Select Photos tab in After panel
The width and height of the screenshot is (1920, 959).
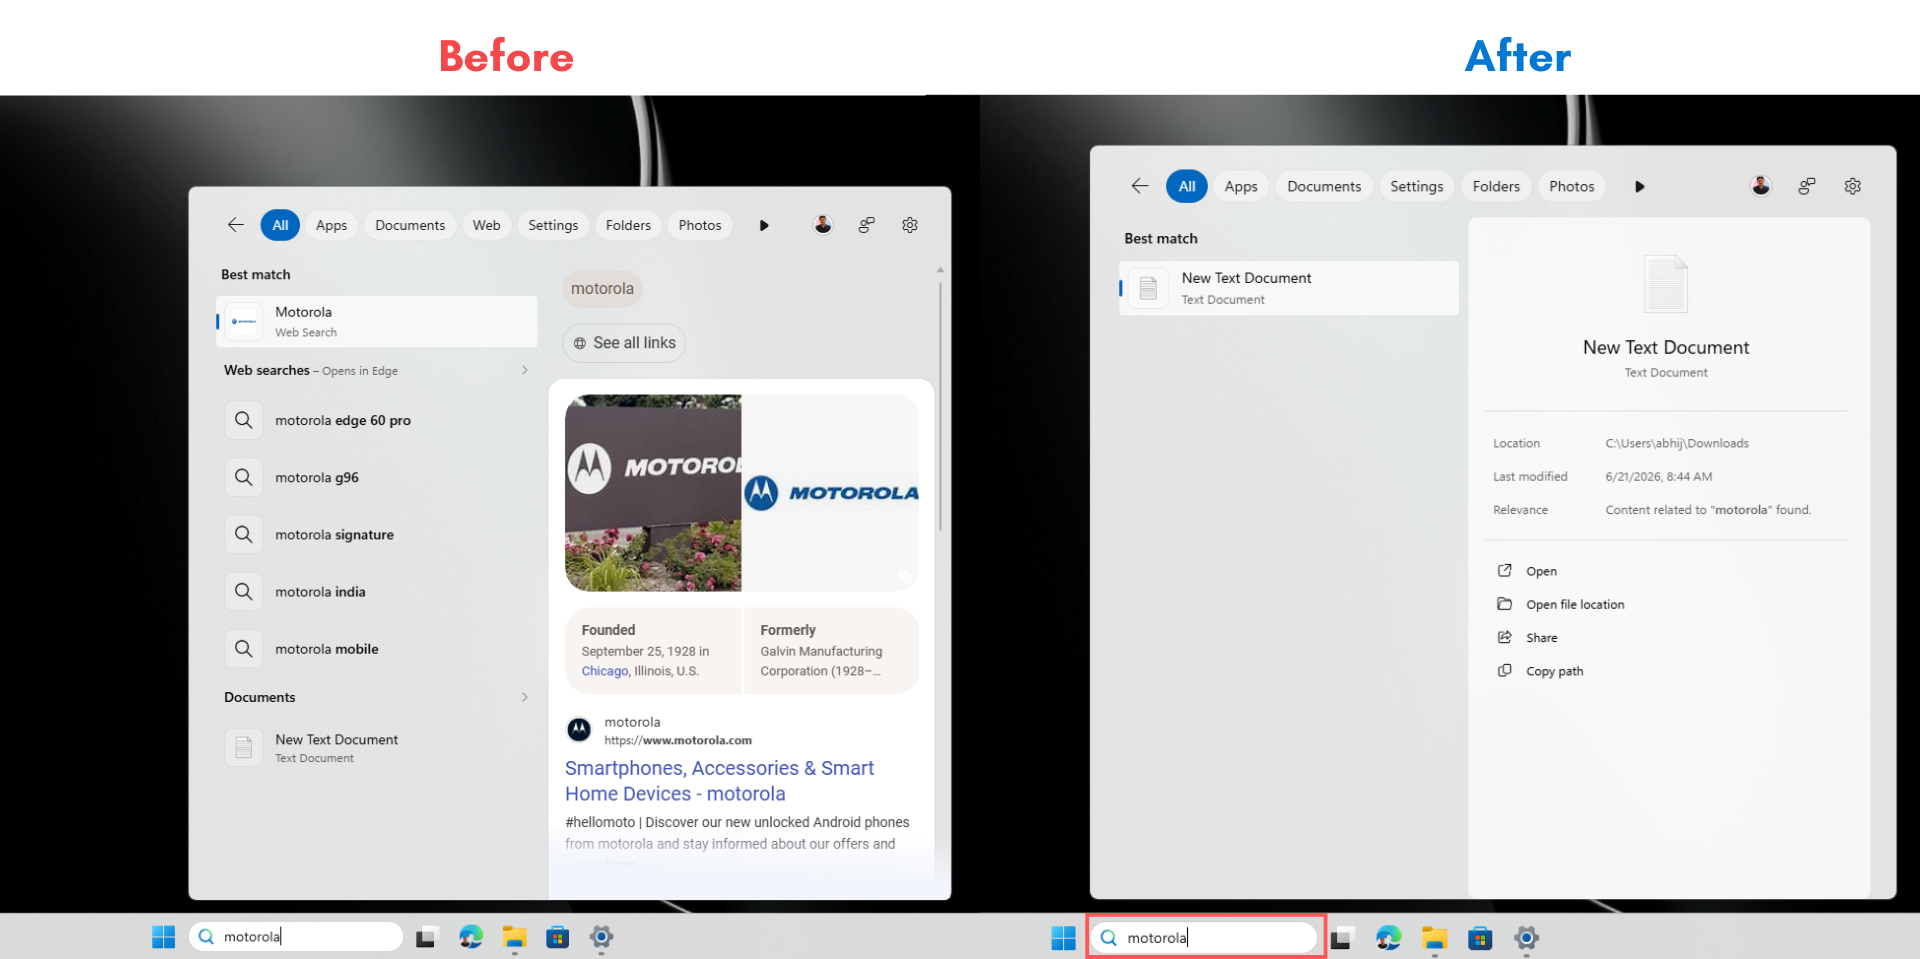[x=1572, y=186]
